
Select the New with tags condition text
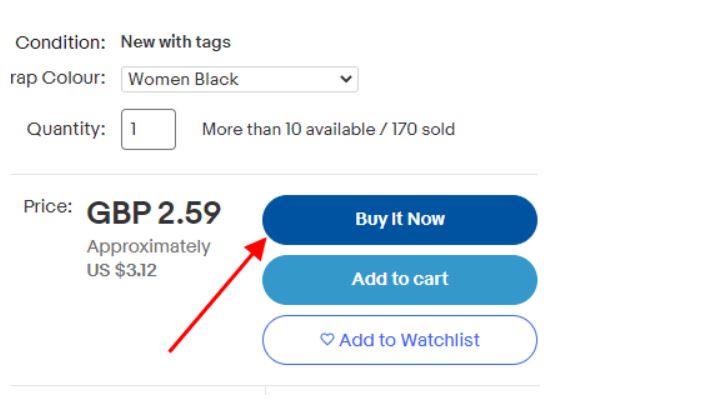(x=176, y=43)
